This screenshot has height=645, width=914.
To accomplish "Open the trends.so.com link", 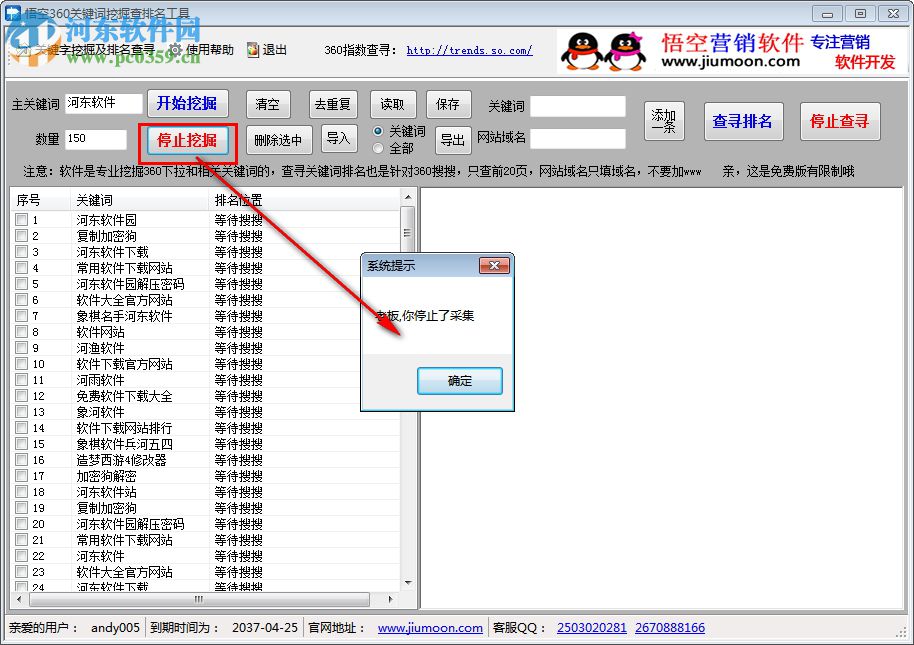I will click(x=469, y=51).
